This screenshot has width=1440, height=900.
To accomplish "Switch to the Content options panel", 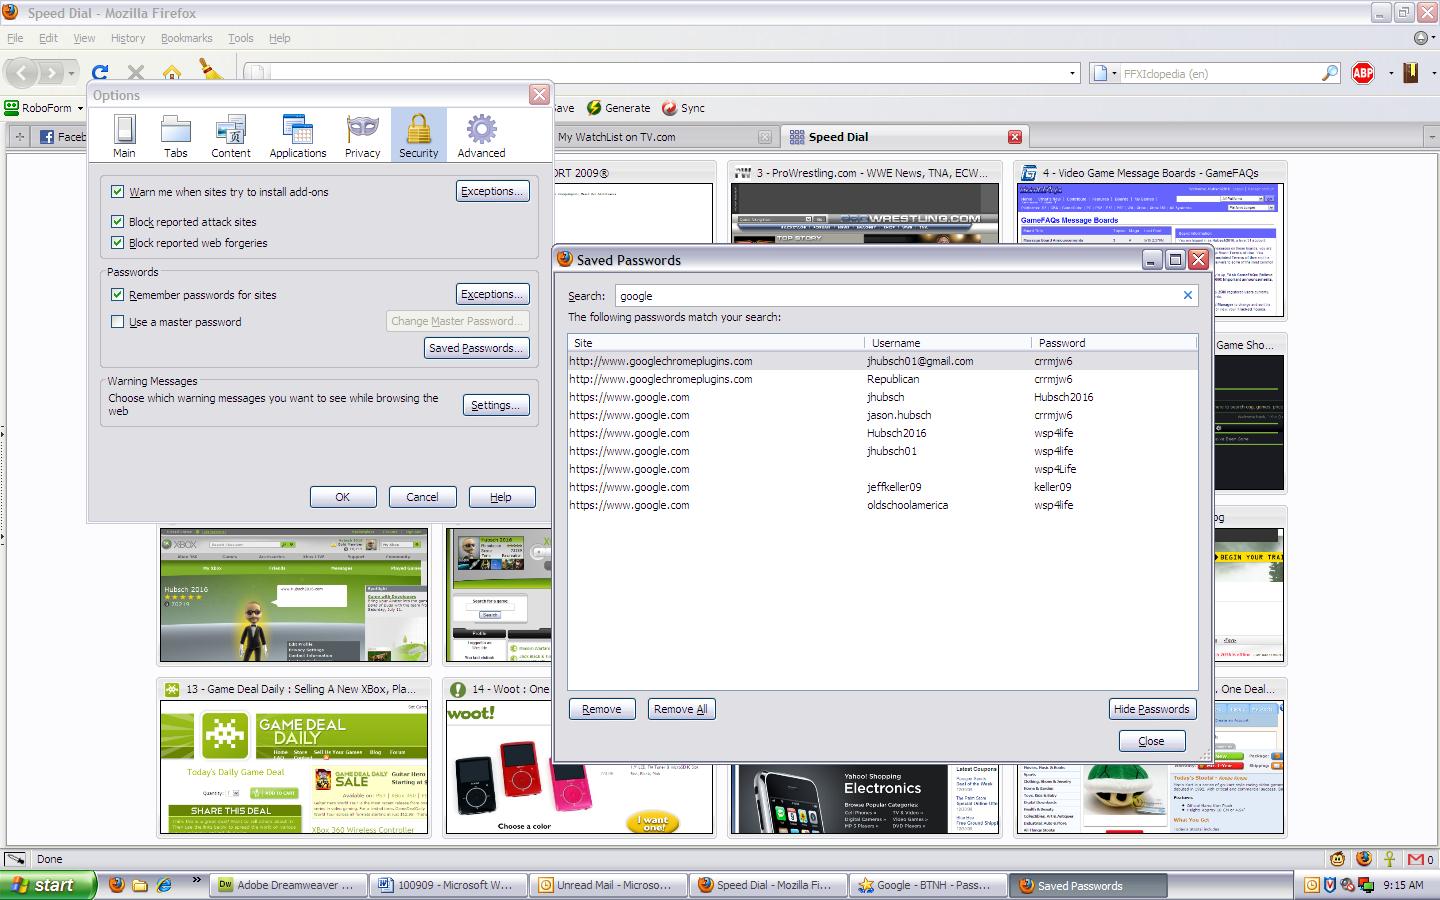I will (x=230, y=136).
